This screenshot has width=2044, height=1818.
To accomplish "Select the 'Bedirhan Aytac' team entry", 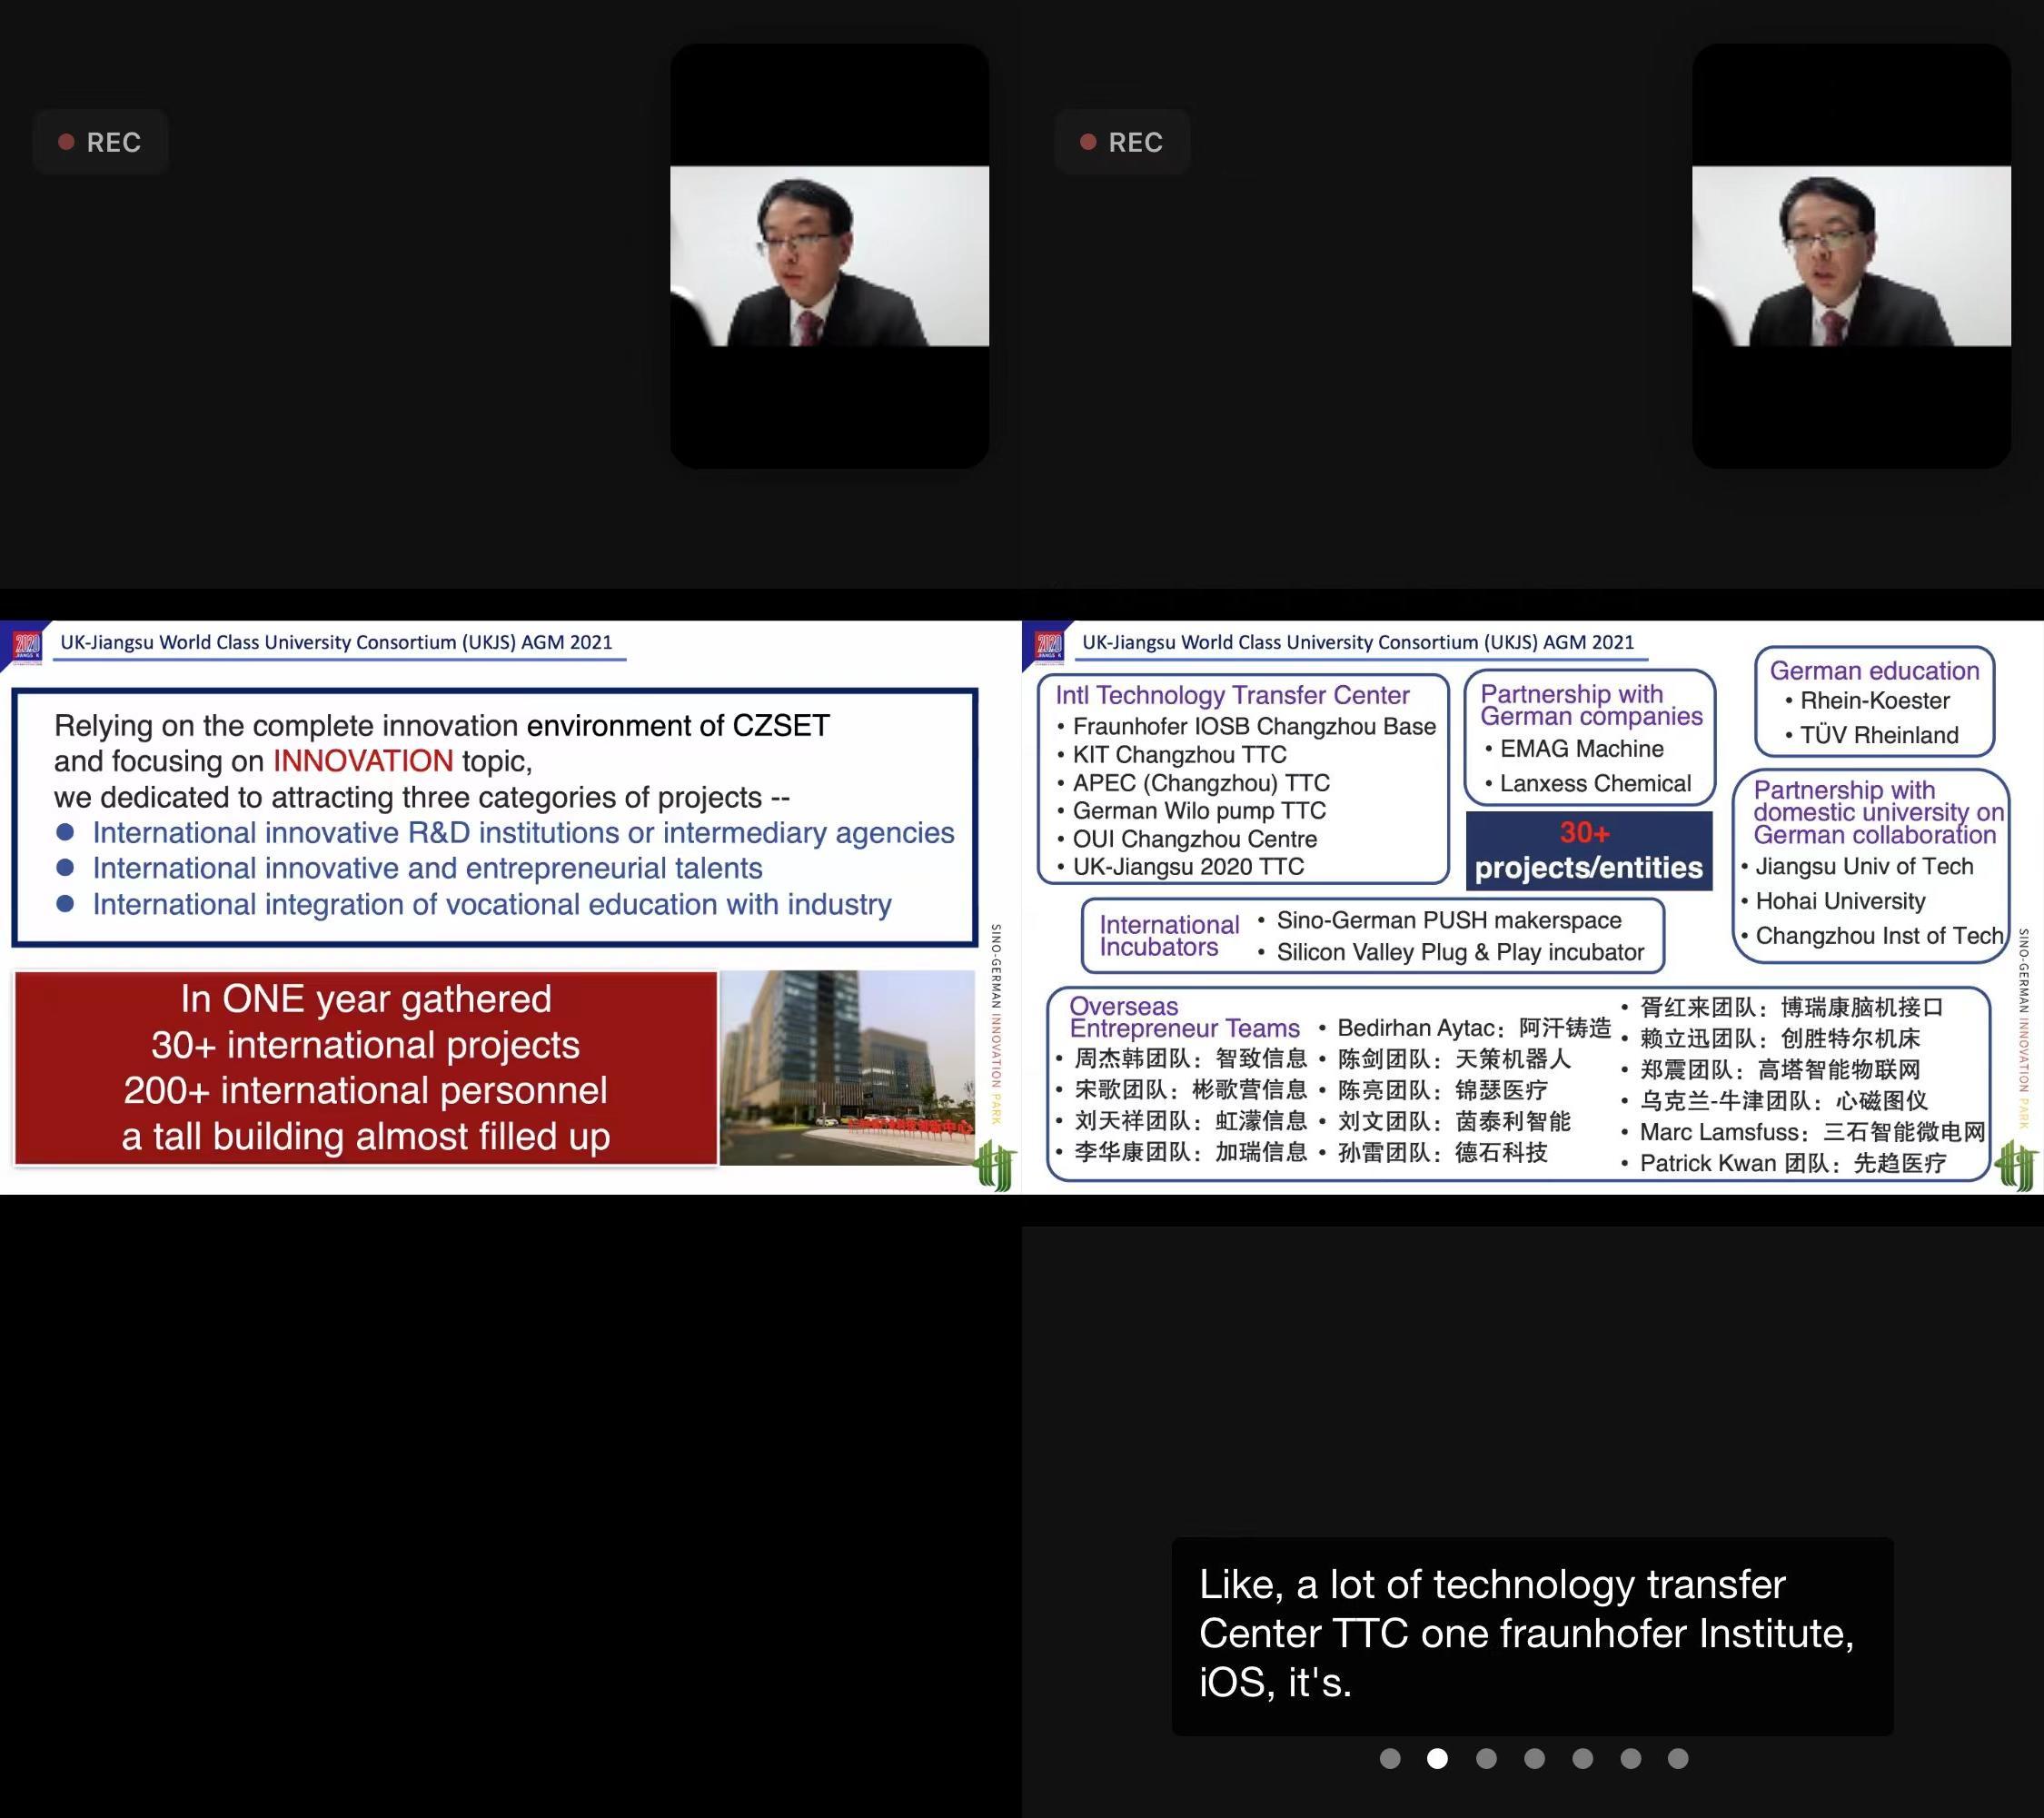I will [1474, 1027].
